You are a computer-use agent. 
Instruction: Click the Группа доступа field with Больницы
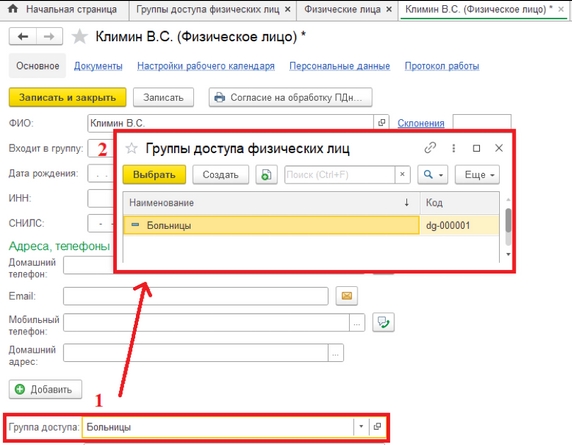pos(218,426)
